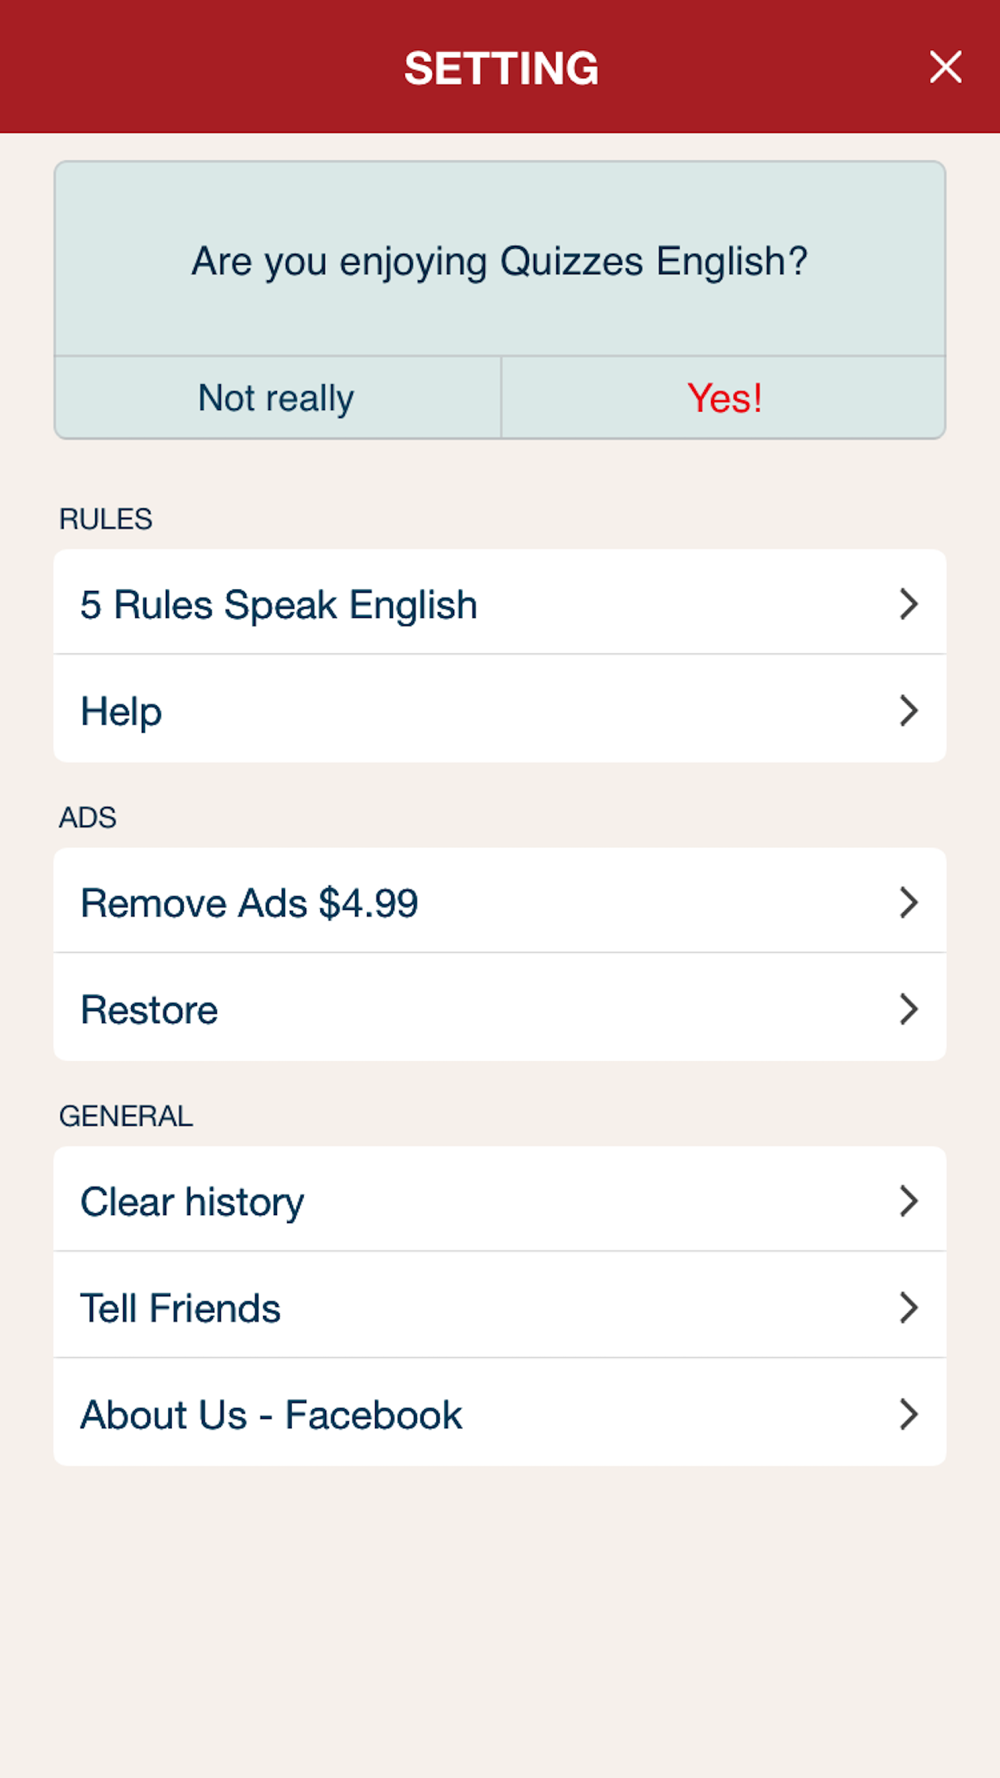Image resolution: width=1000 pixels, height=1778 pixels.
Task: Click the GENERAL section heading
Action: pos(126,1116)
